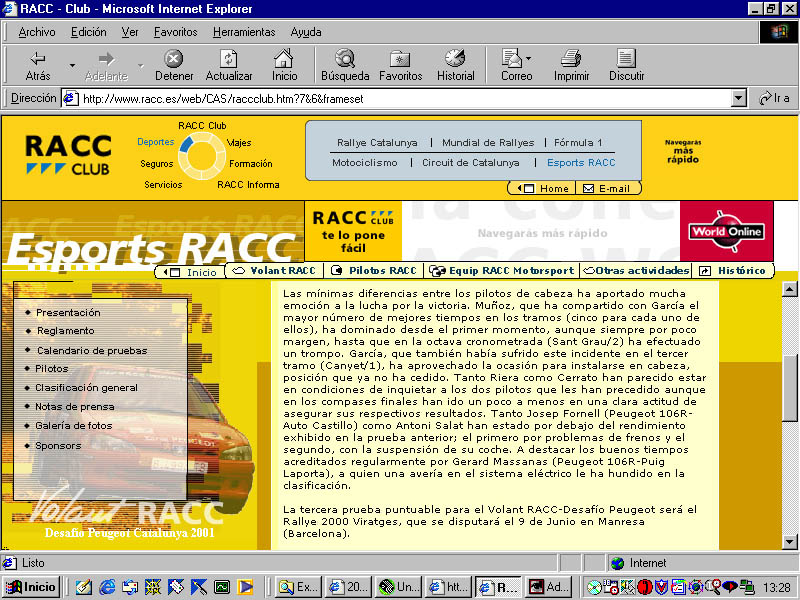The image size is (800, 600).
Task: Open the Windows Inicio start button
Action: [32, 587]
